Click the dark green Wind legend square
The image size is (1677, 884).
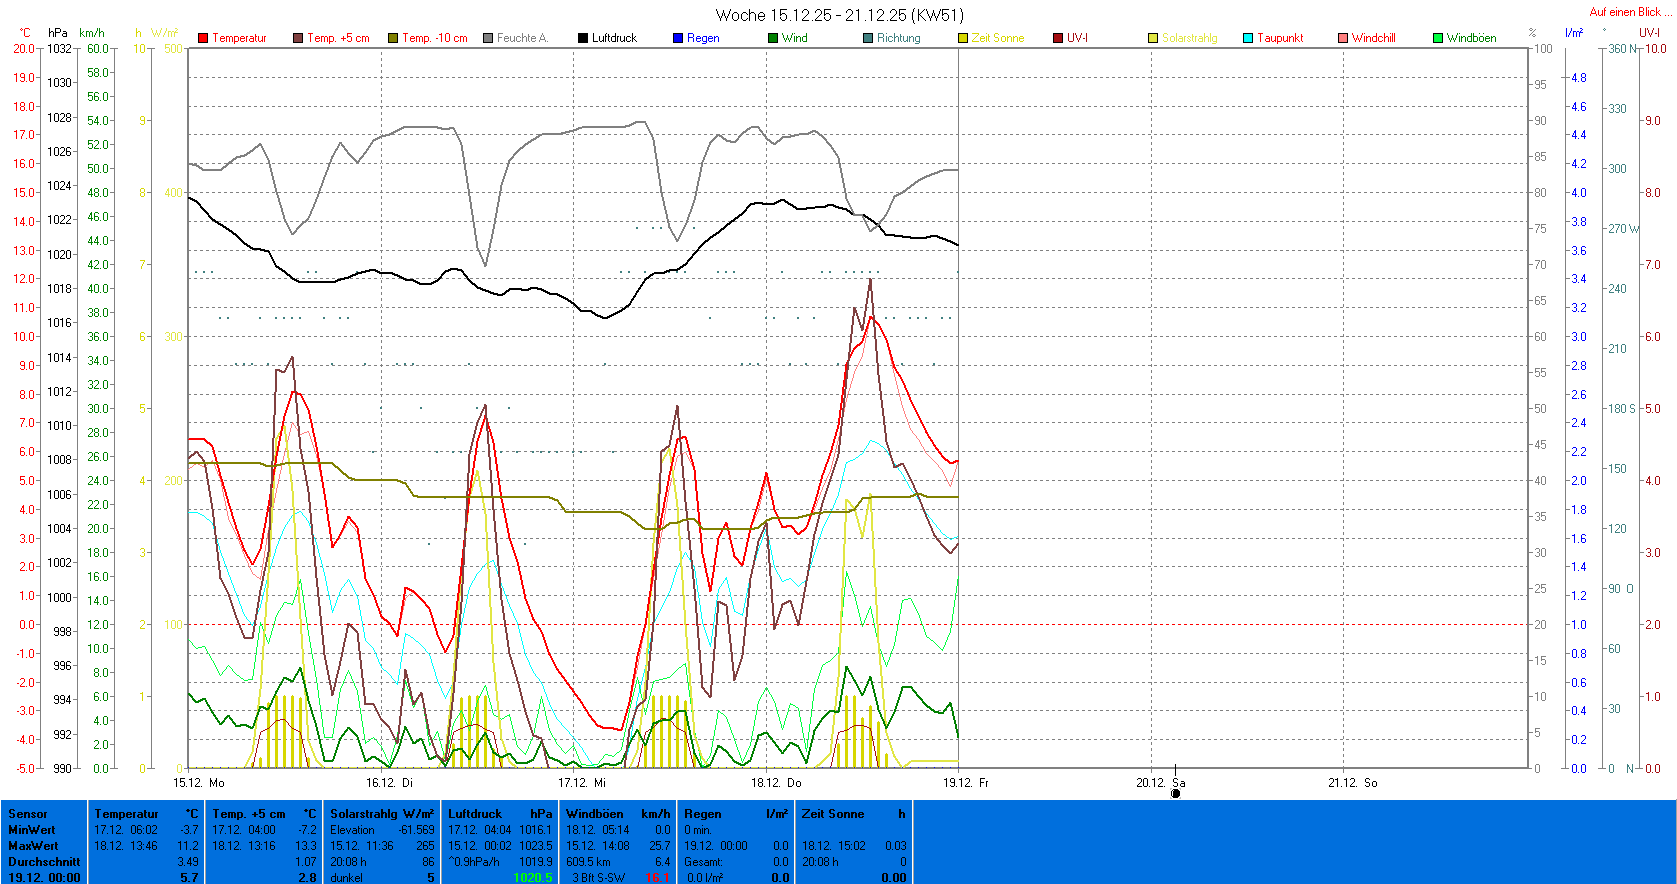click(773, 38)
